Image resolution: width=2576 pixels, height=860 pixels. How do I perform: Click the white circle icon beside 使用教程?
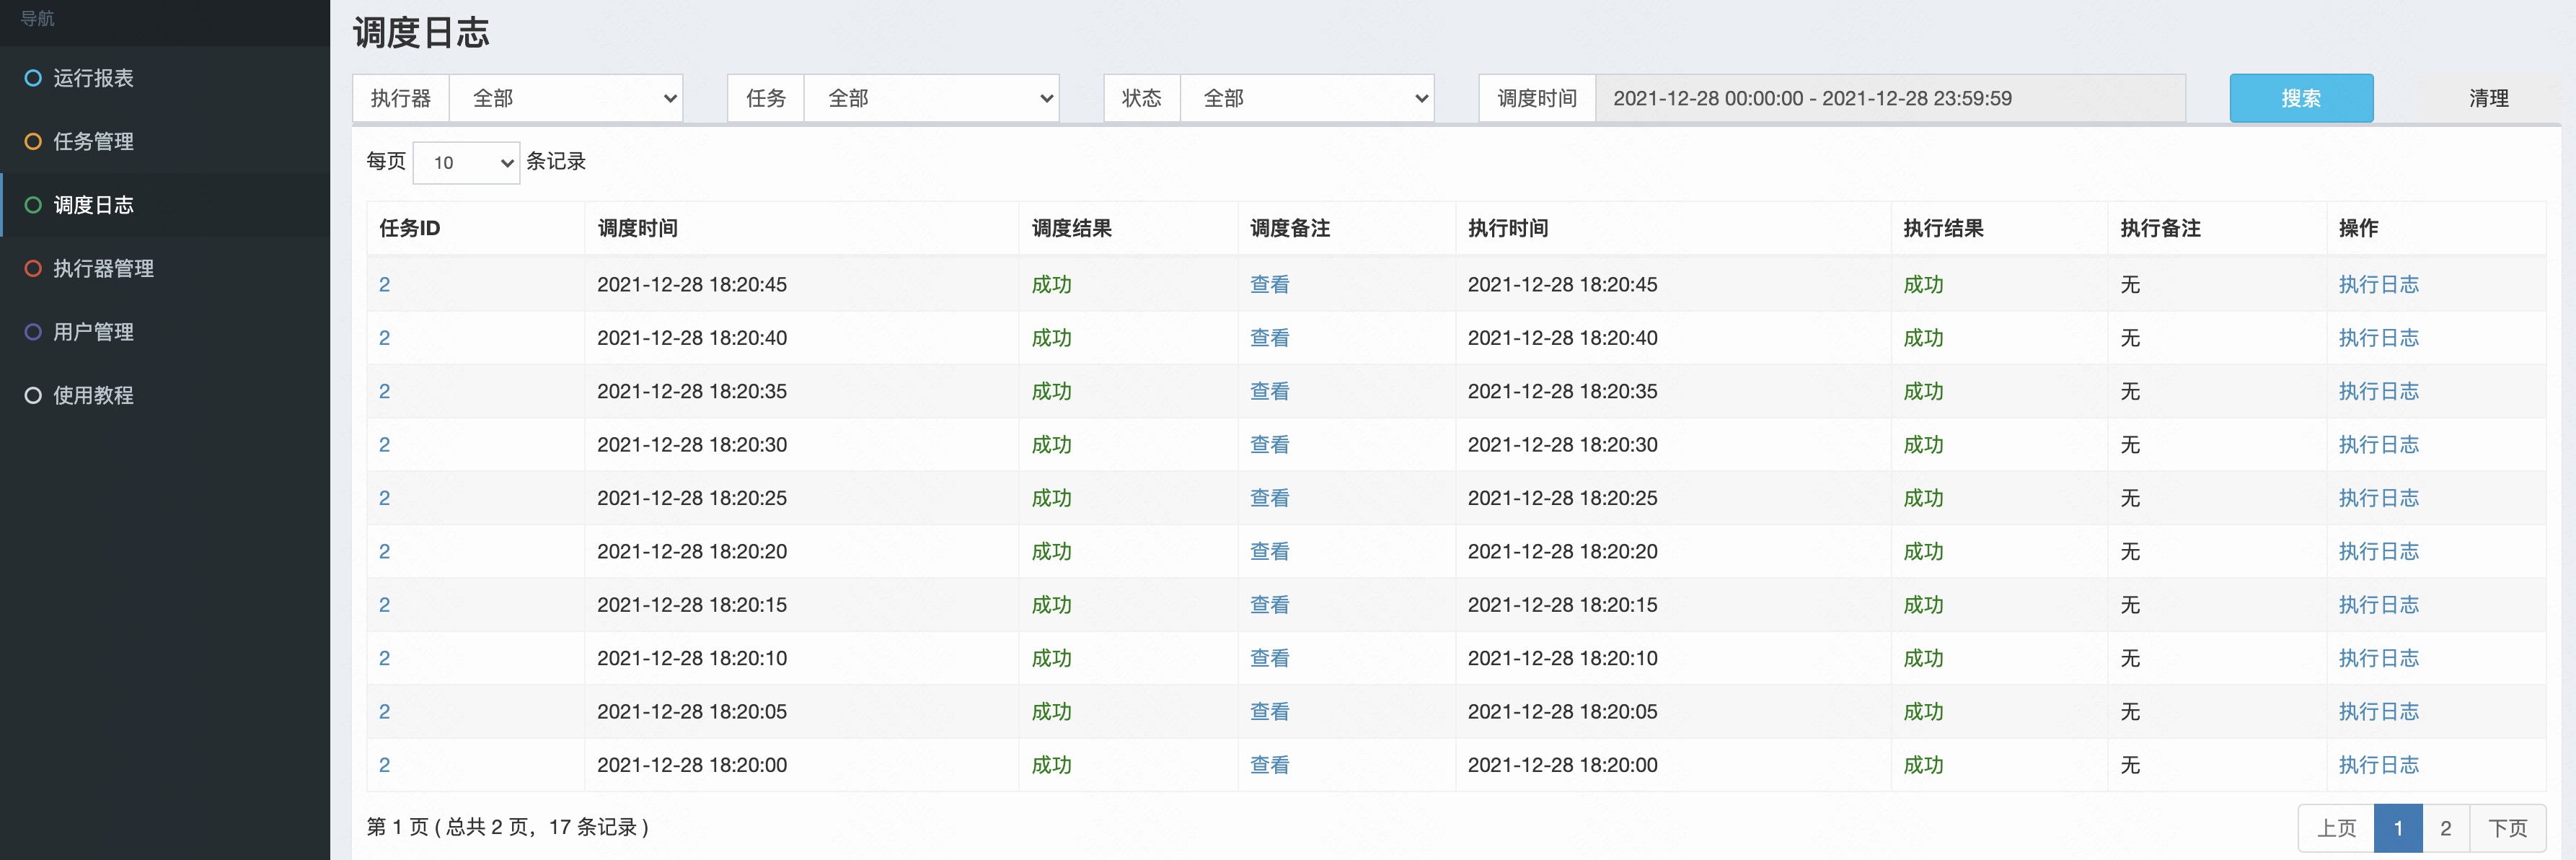click(x=33, y=395)
